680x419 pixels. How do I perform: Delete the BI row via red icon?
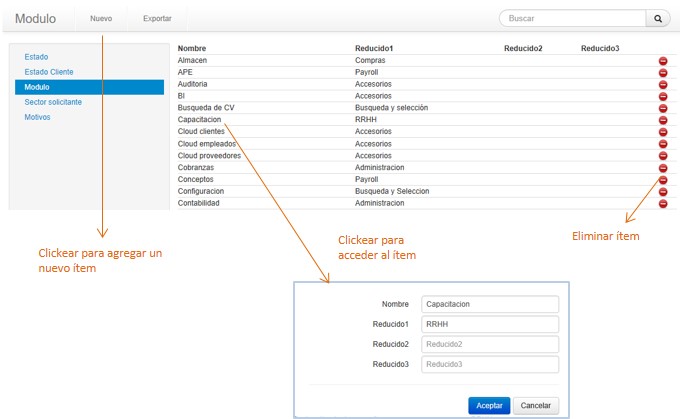point(662,96)
